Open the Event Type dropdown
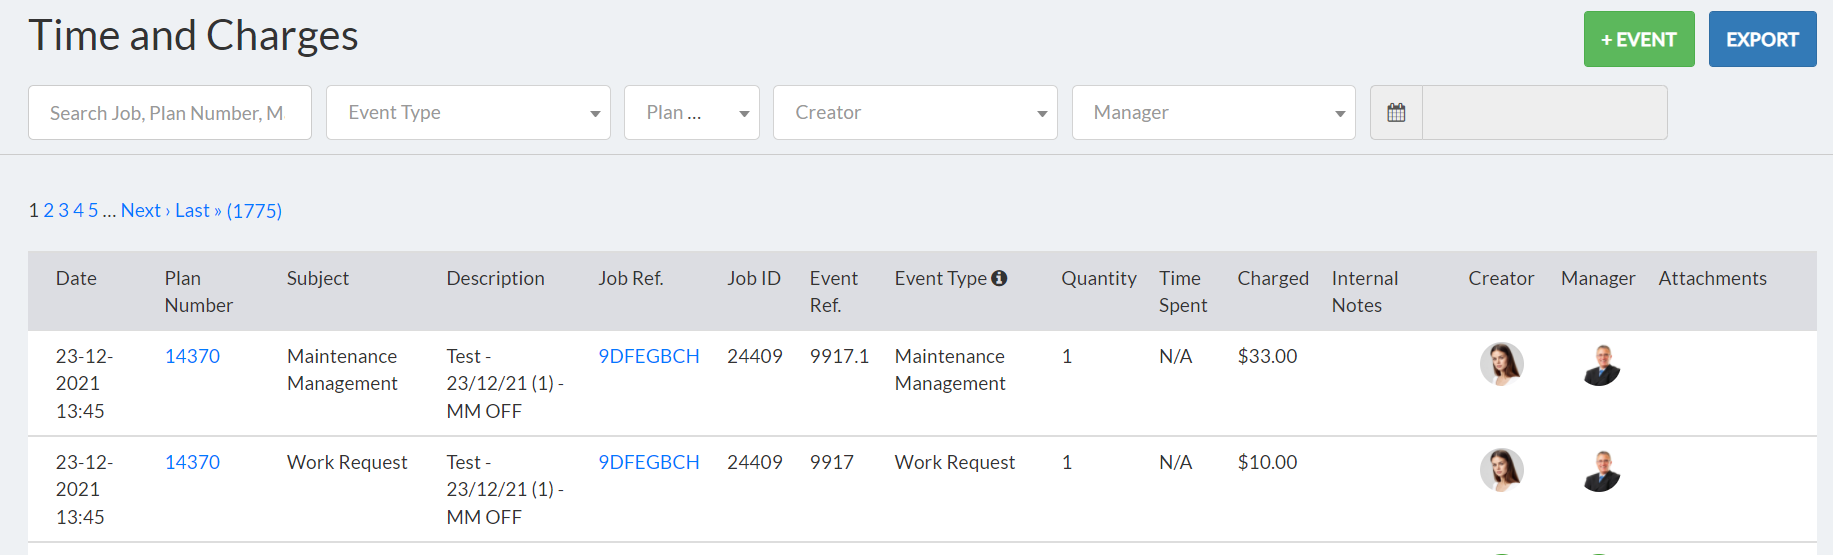The width and height of the screenshot is (1833, 555). pos(468,112)
